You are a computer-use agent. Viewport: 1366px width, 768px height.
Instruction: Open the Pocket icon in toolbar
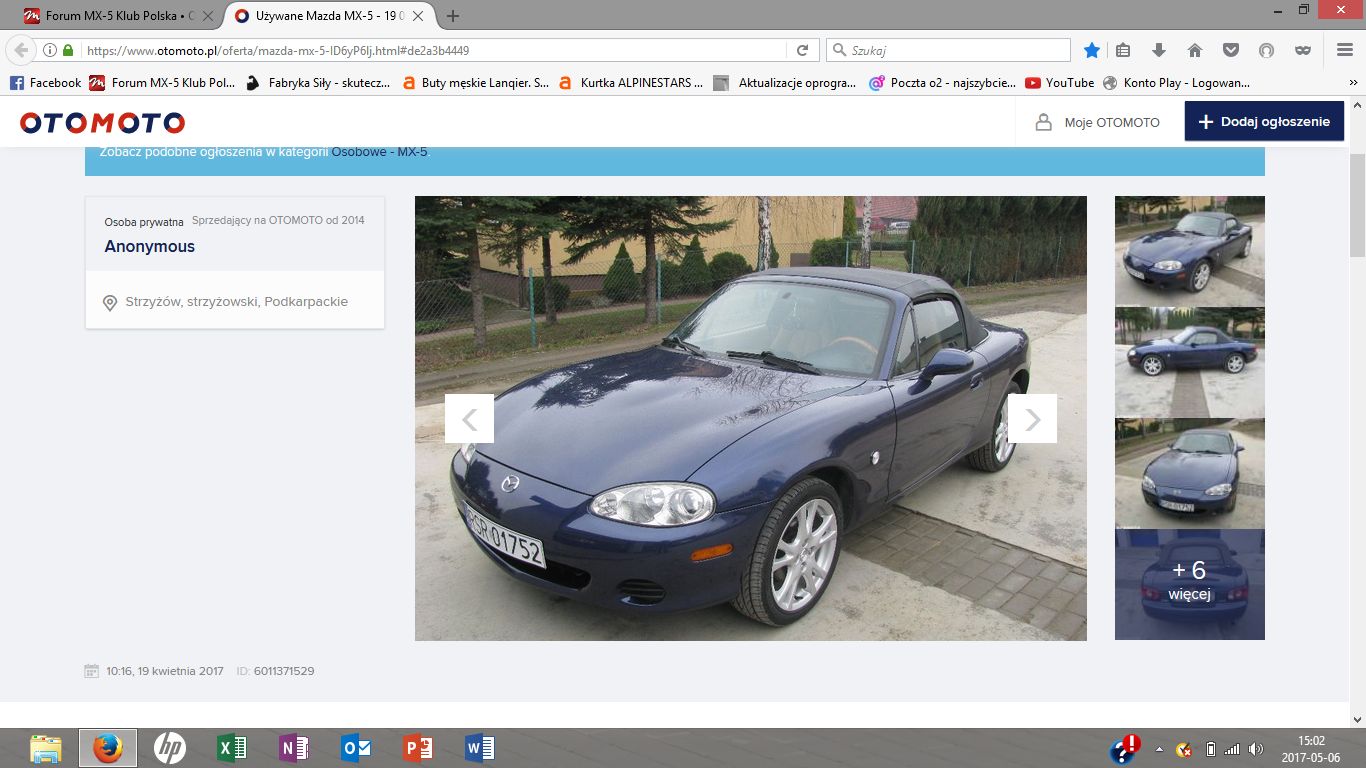coord(1231,50)
